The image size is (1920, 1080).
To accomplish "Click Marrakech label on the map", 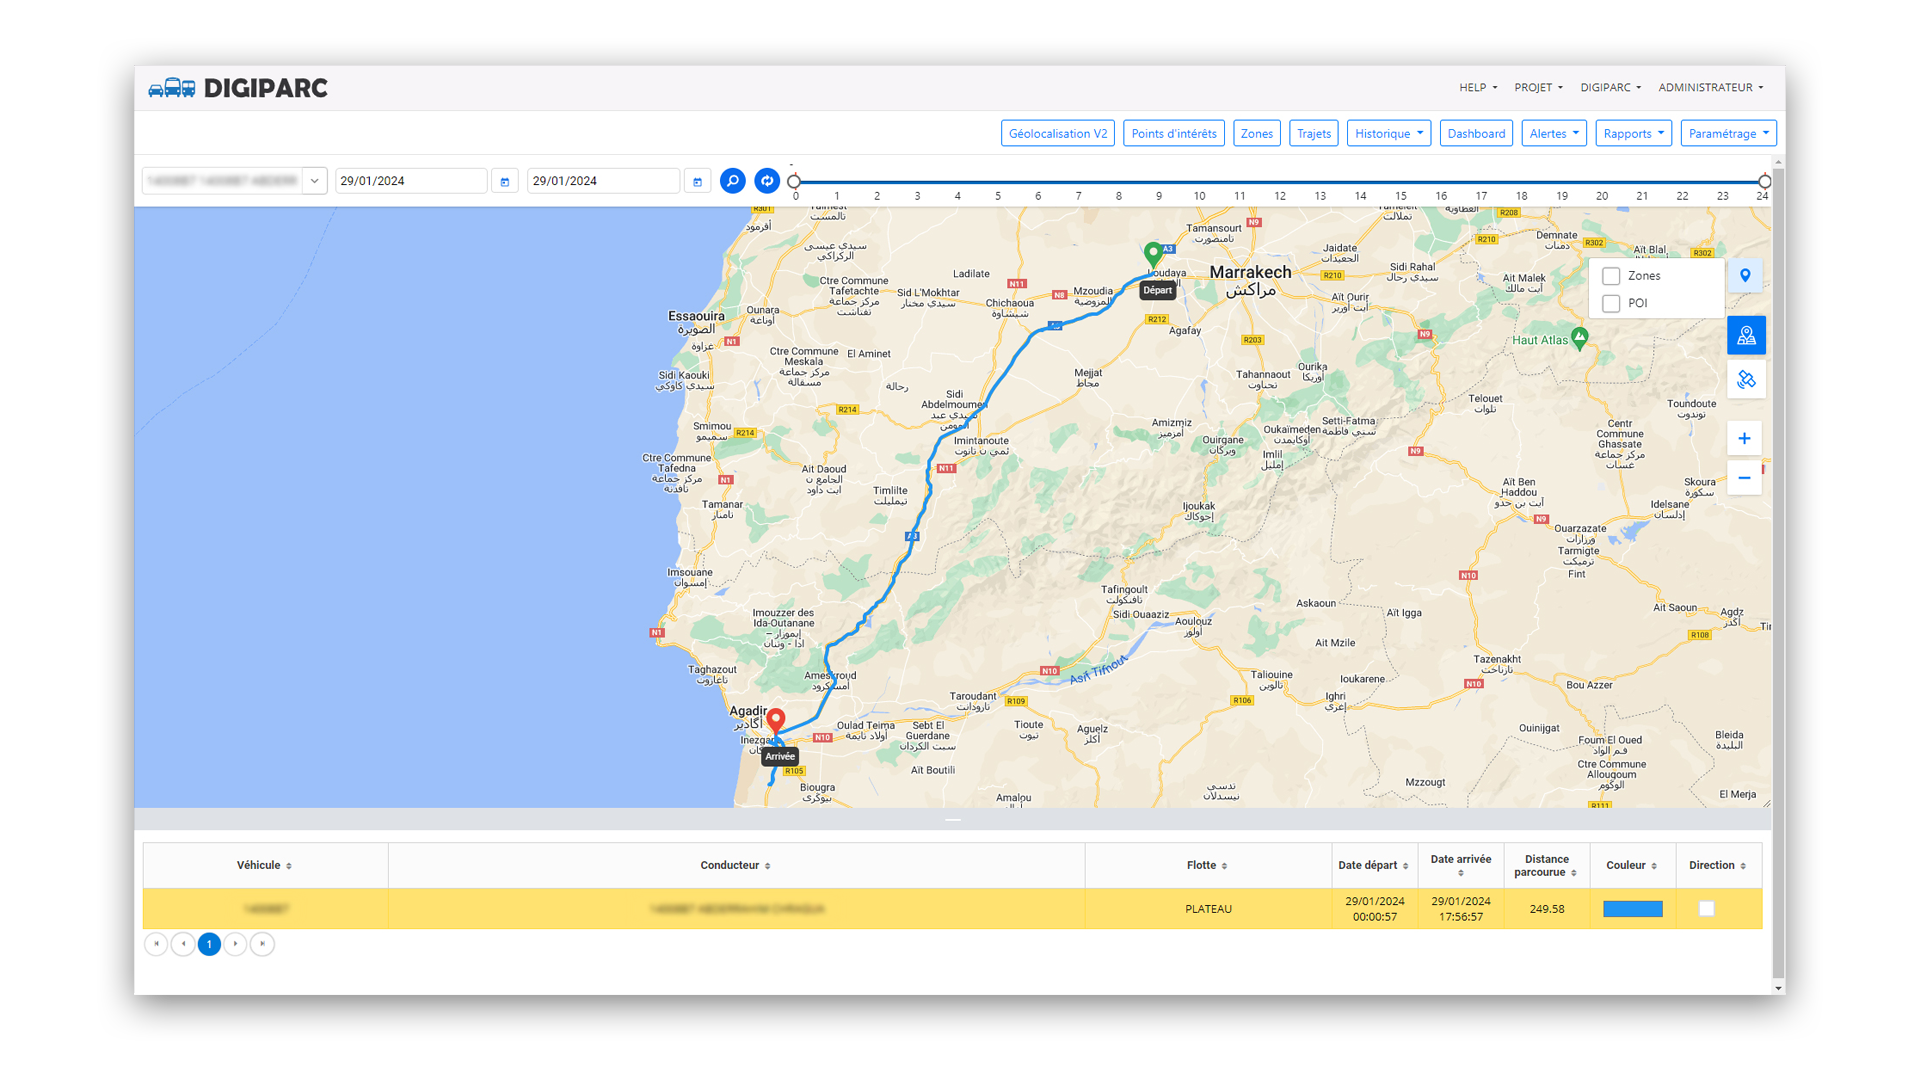I will click(x=1250, y=272).
